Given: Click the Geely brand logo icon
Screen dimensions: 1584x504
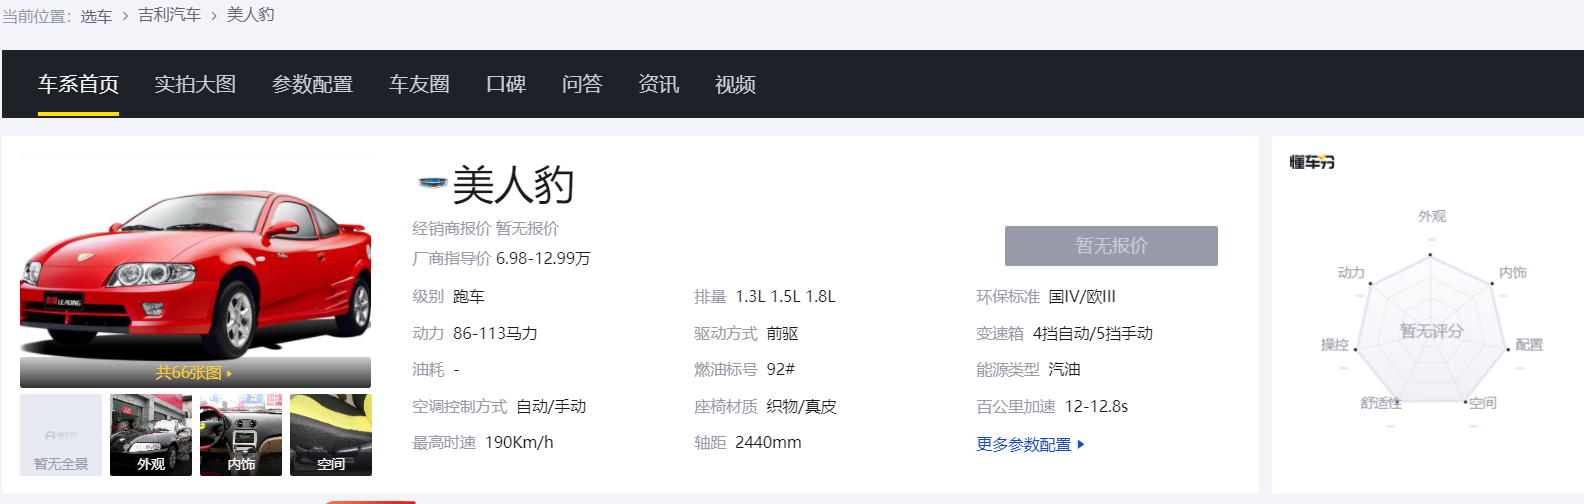Looking at the screenshot, I should point(431,182).
